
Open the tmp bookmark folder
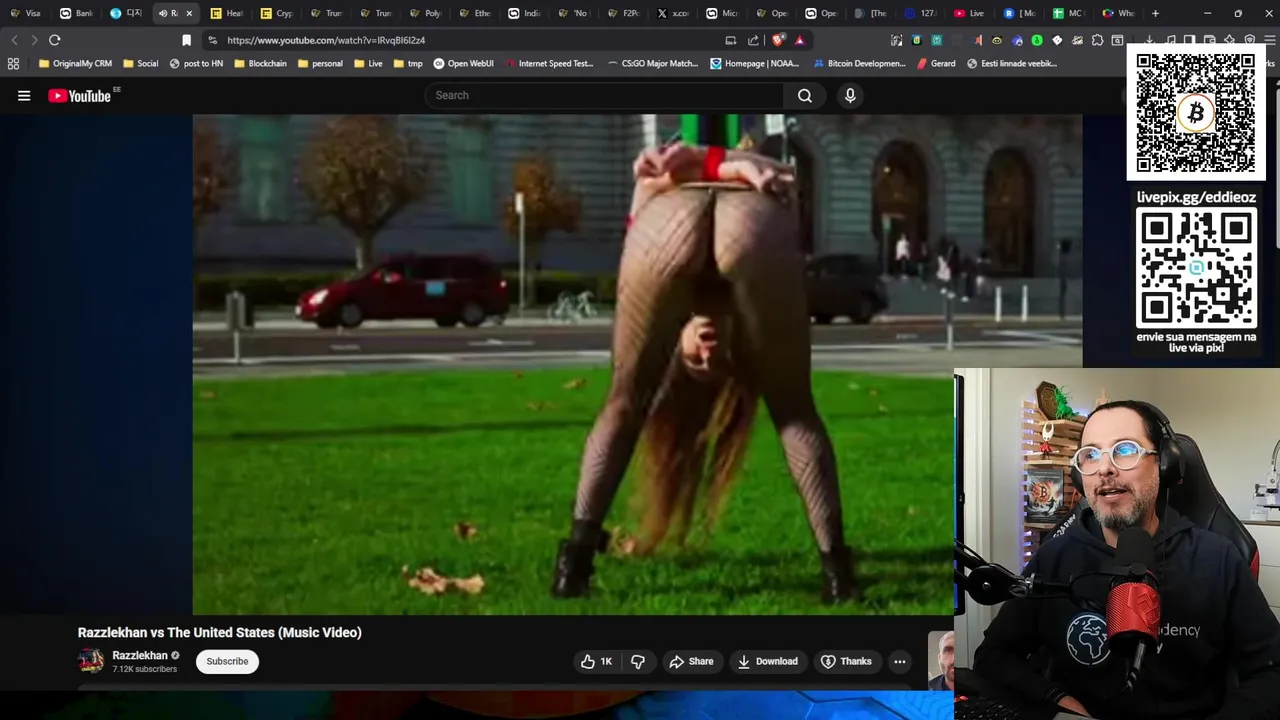[x=408, y=63]
